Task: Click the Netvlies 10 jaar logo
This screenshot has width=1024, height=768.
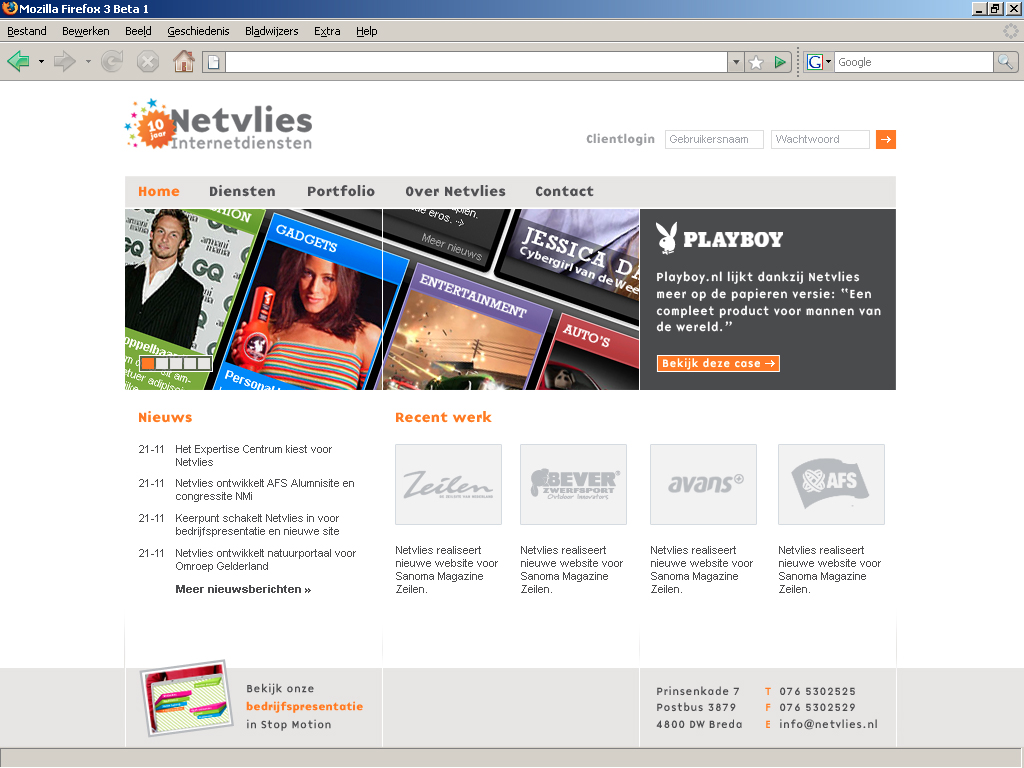Action: tap(218, 124)
